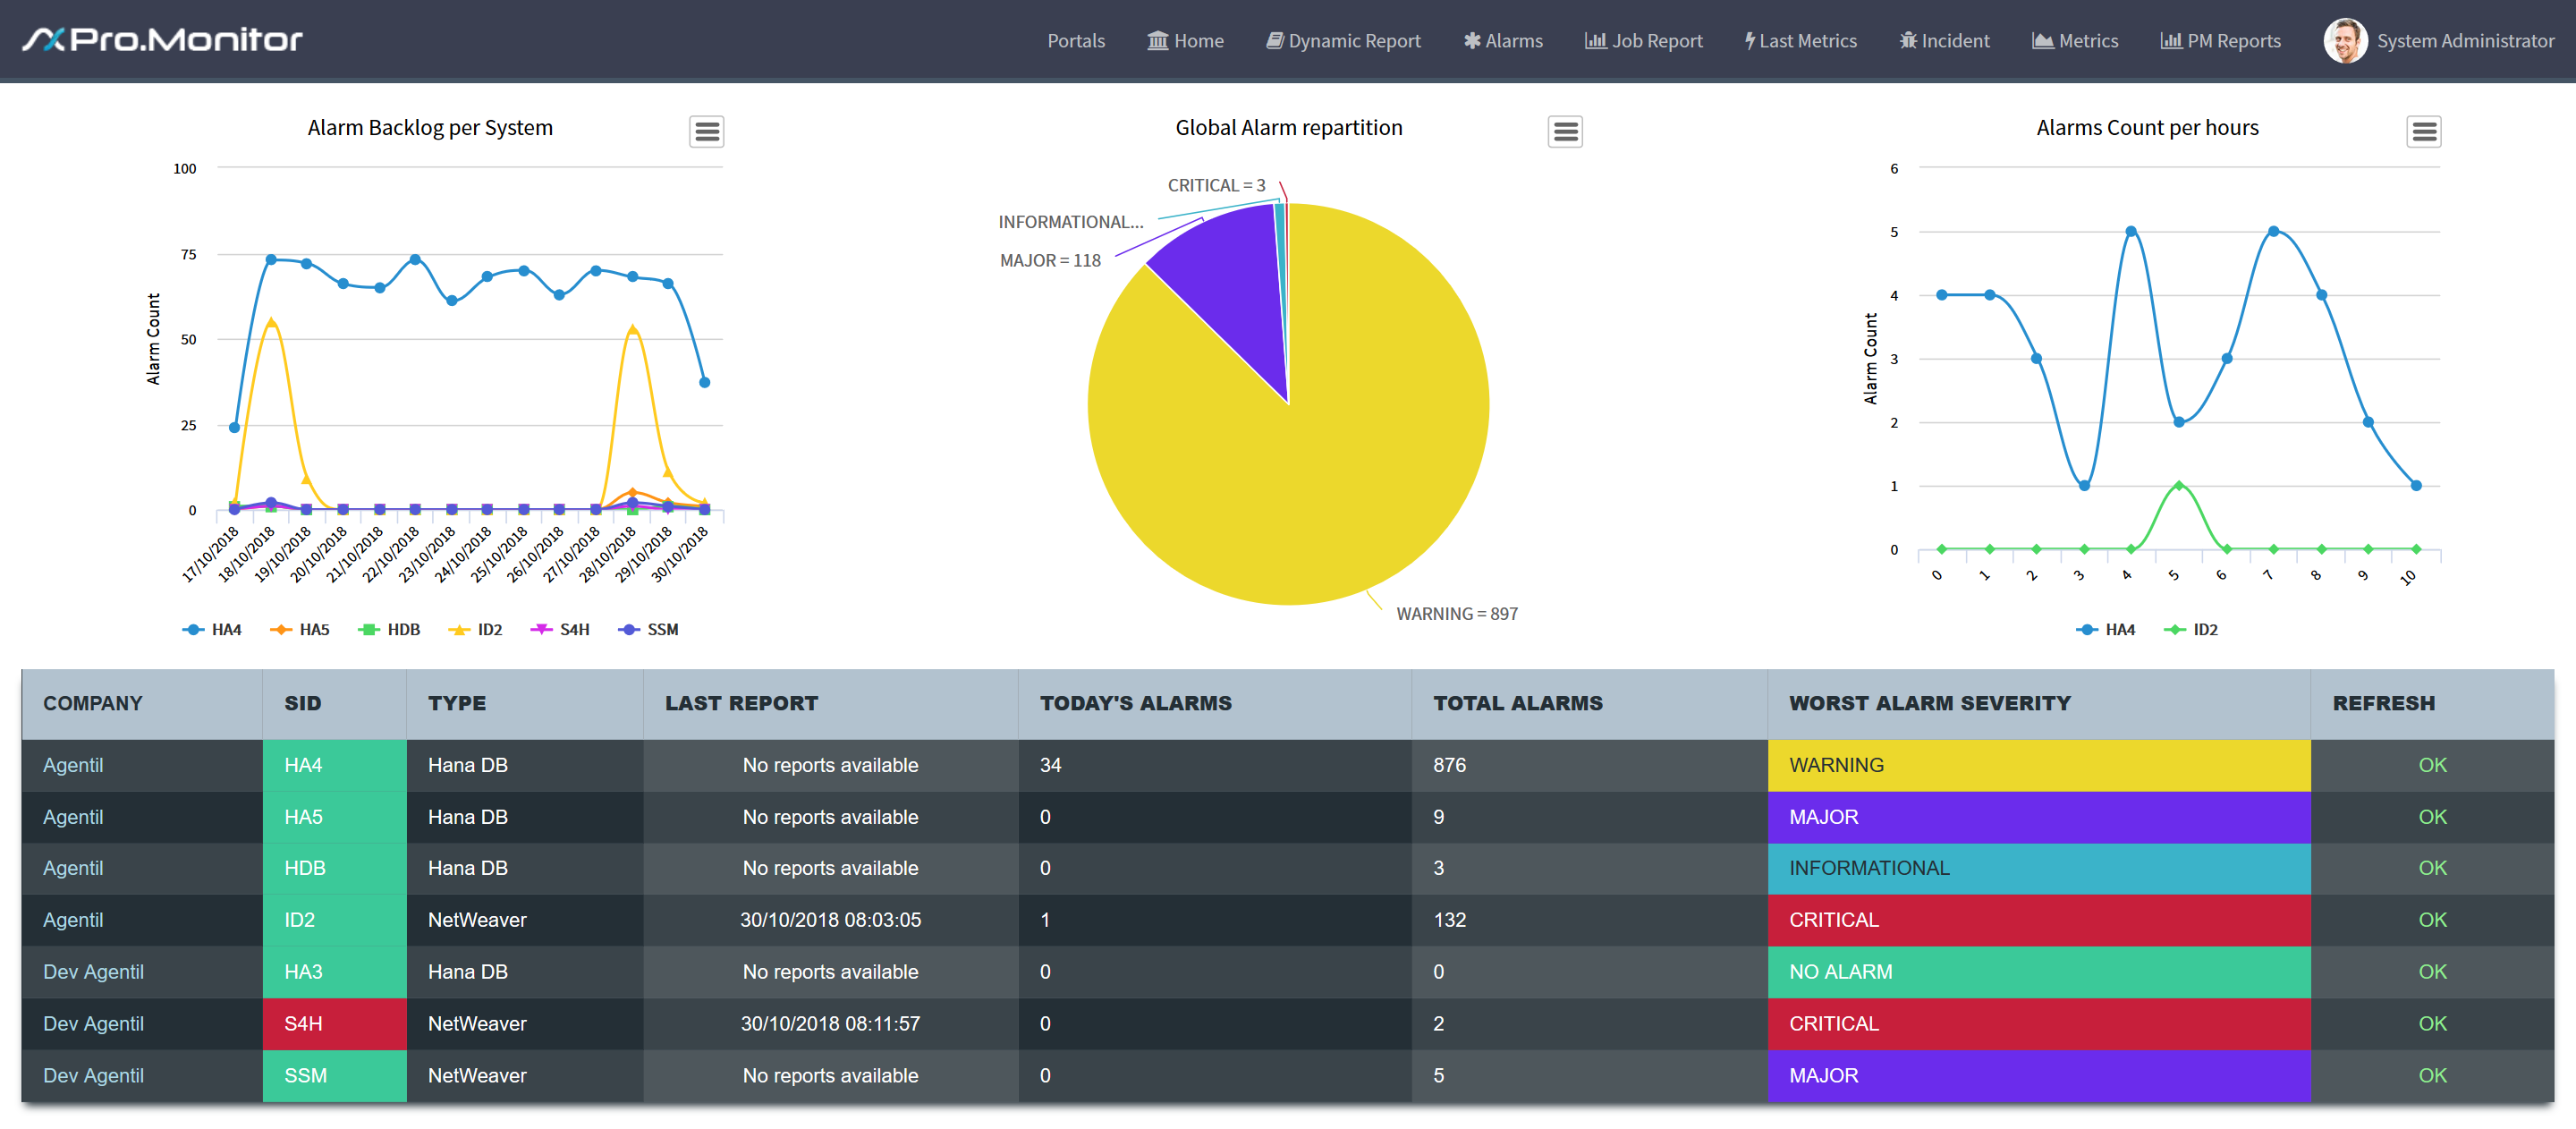Viewport: 2576px width, 1129px height.
Task: Expand the Portals menu
Action: [x=1075, y=41]
